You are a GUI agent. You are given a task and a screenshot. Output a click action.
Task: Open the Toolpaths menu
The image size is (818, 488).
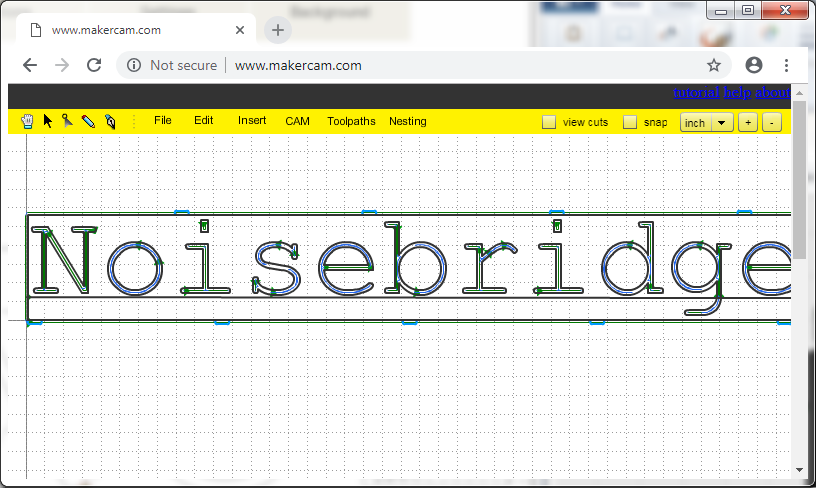click(x=351, y=121)
